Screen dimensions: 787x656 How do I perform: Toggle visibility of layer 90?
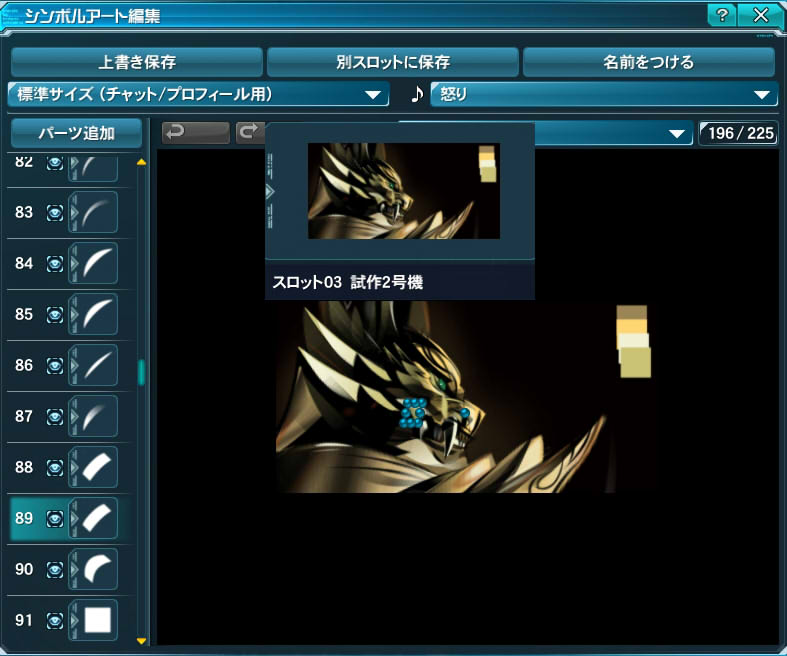pyautogui.click(x=55, y=570)
